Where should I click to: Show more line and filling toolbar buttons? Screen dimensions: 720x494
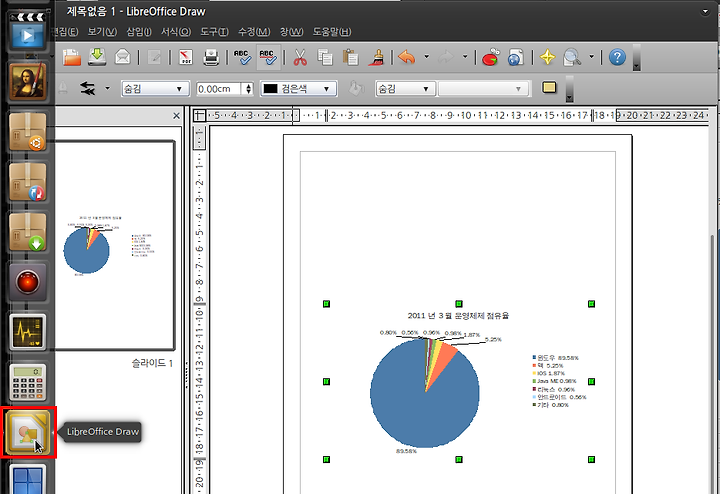[x=569, y=89]
